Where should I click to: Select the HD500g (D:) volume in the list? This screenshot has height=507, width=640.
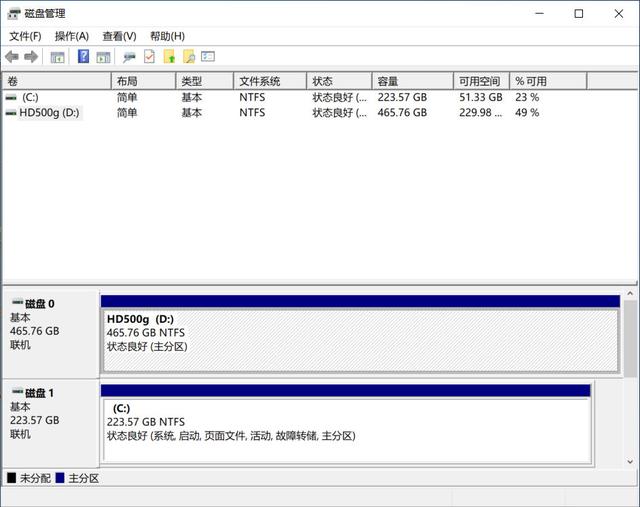(x=49, y=113)
